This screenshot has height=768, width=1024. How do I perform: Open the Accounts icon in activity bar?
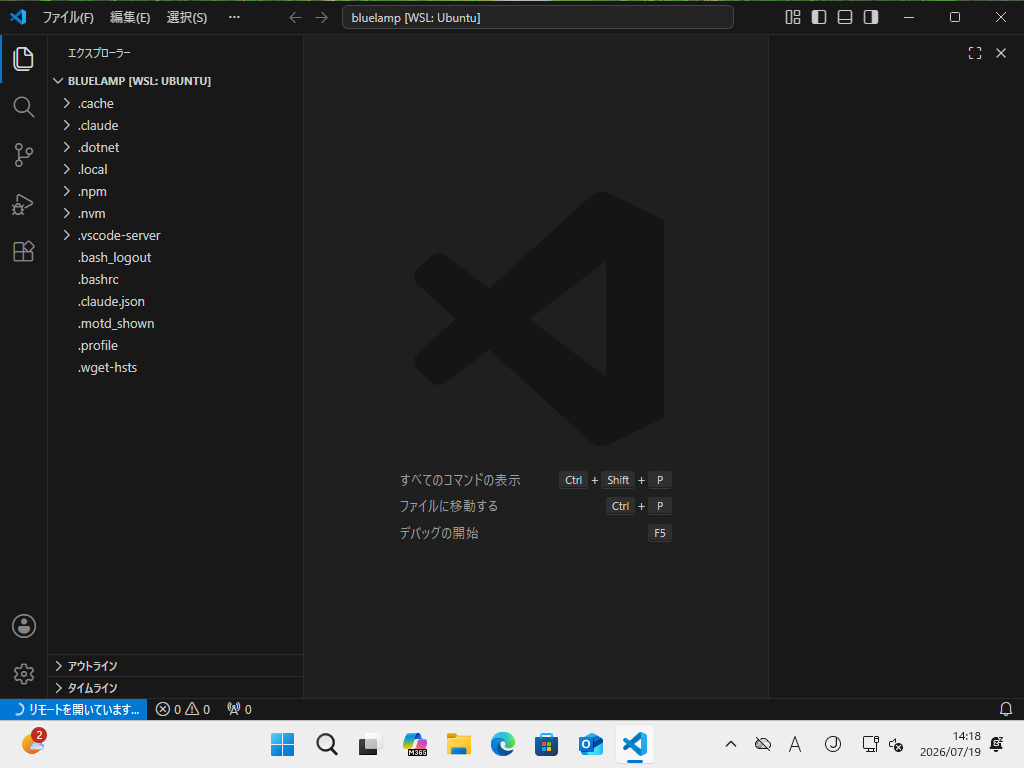tap(24, 626)
